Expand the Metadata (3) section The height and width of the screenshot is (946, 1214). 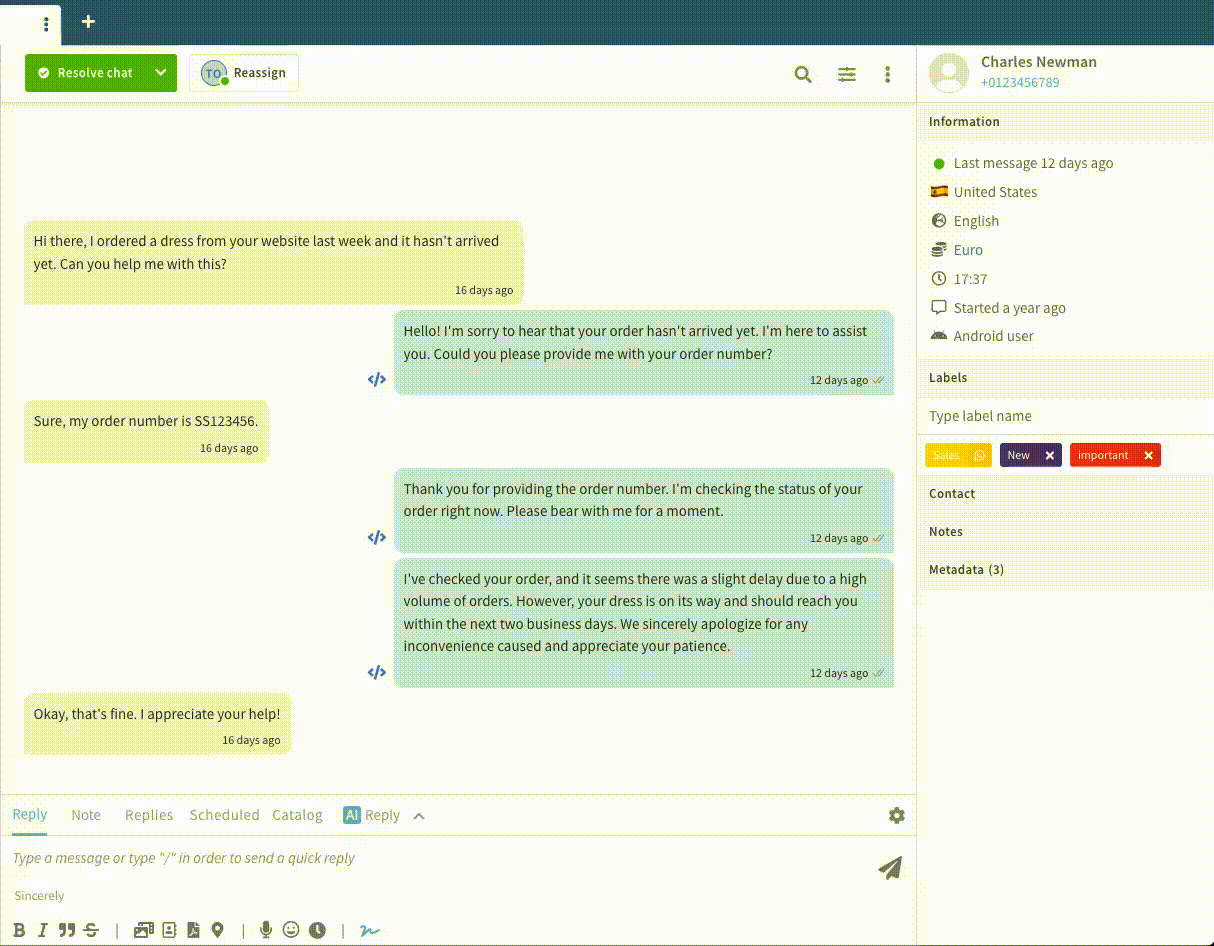[966, 570]
